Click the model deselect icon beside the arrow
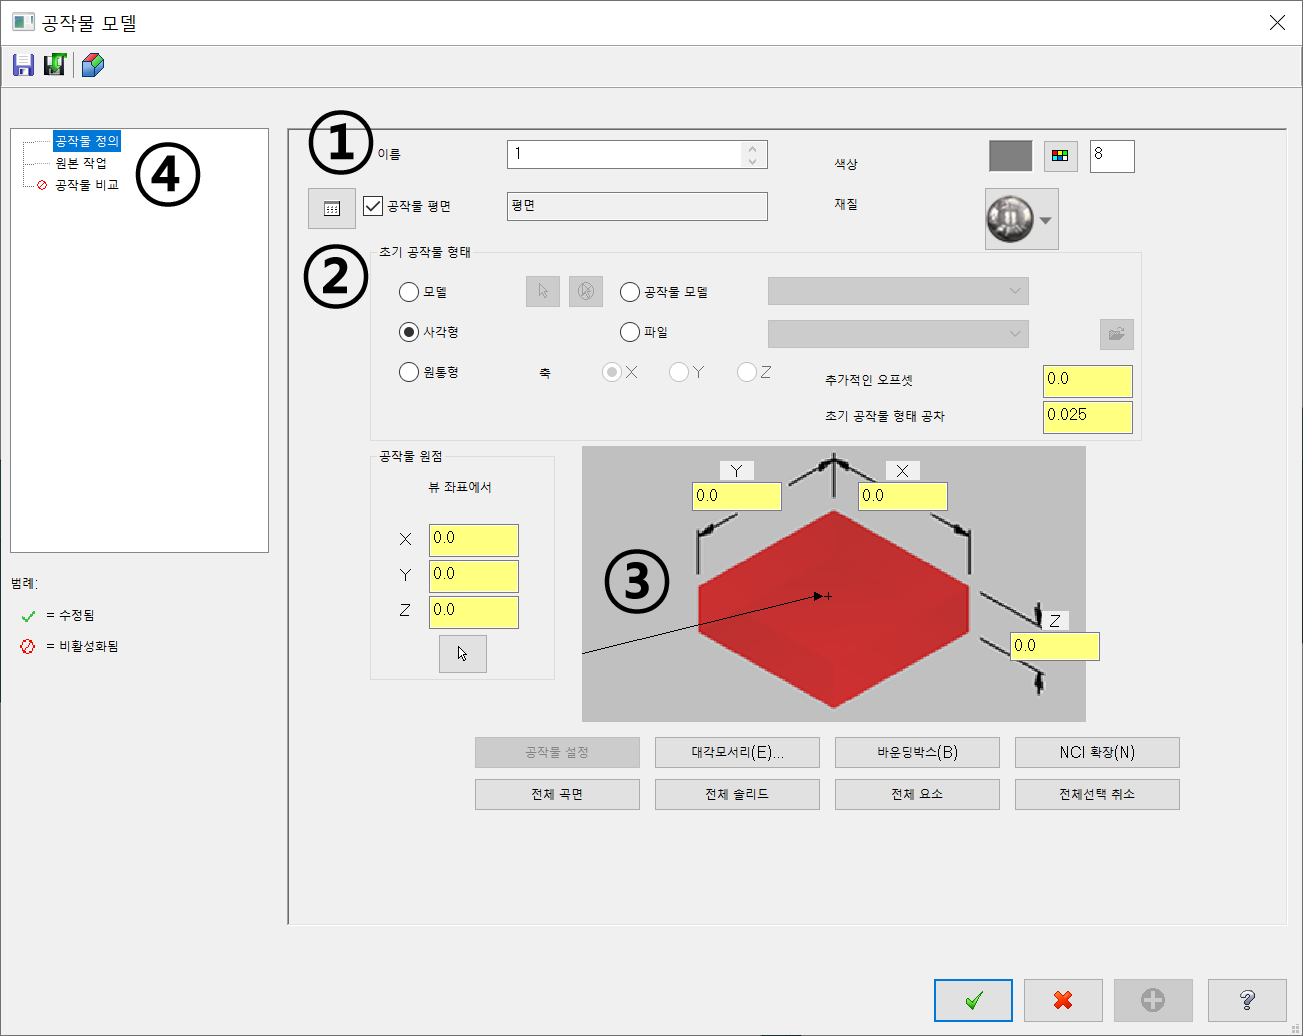This screenshot has width=1303, height=1036. coord(586,291)
